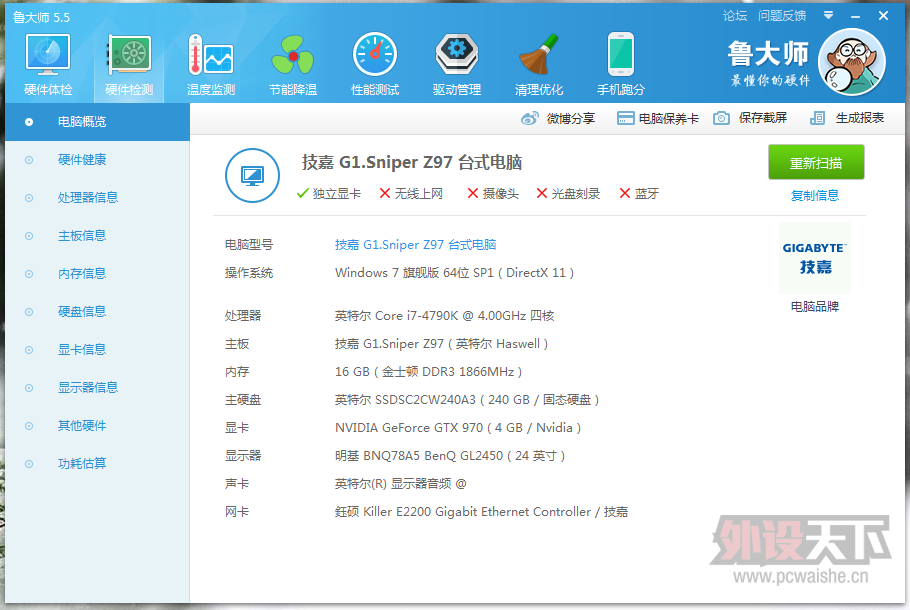Click 保存截屏 save screenshot text
The height and width of the screenshot is (610, 910).
pyautogui.click(x=763, y=118)
